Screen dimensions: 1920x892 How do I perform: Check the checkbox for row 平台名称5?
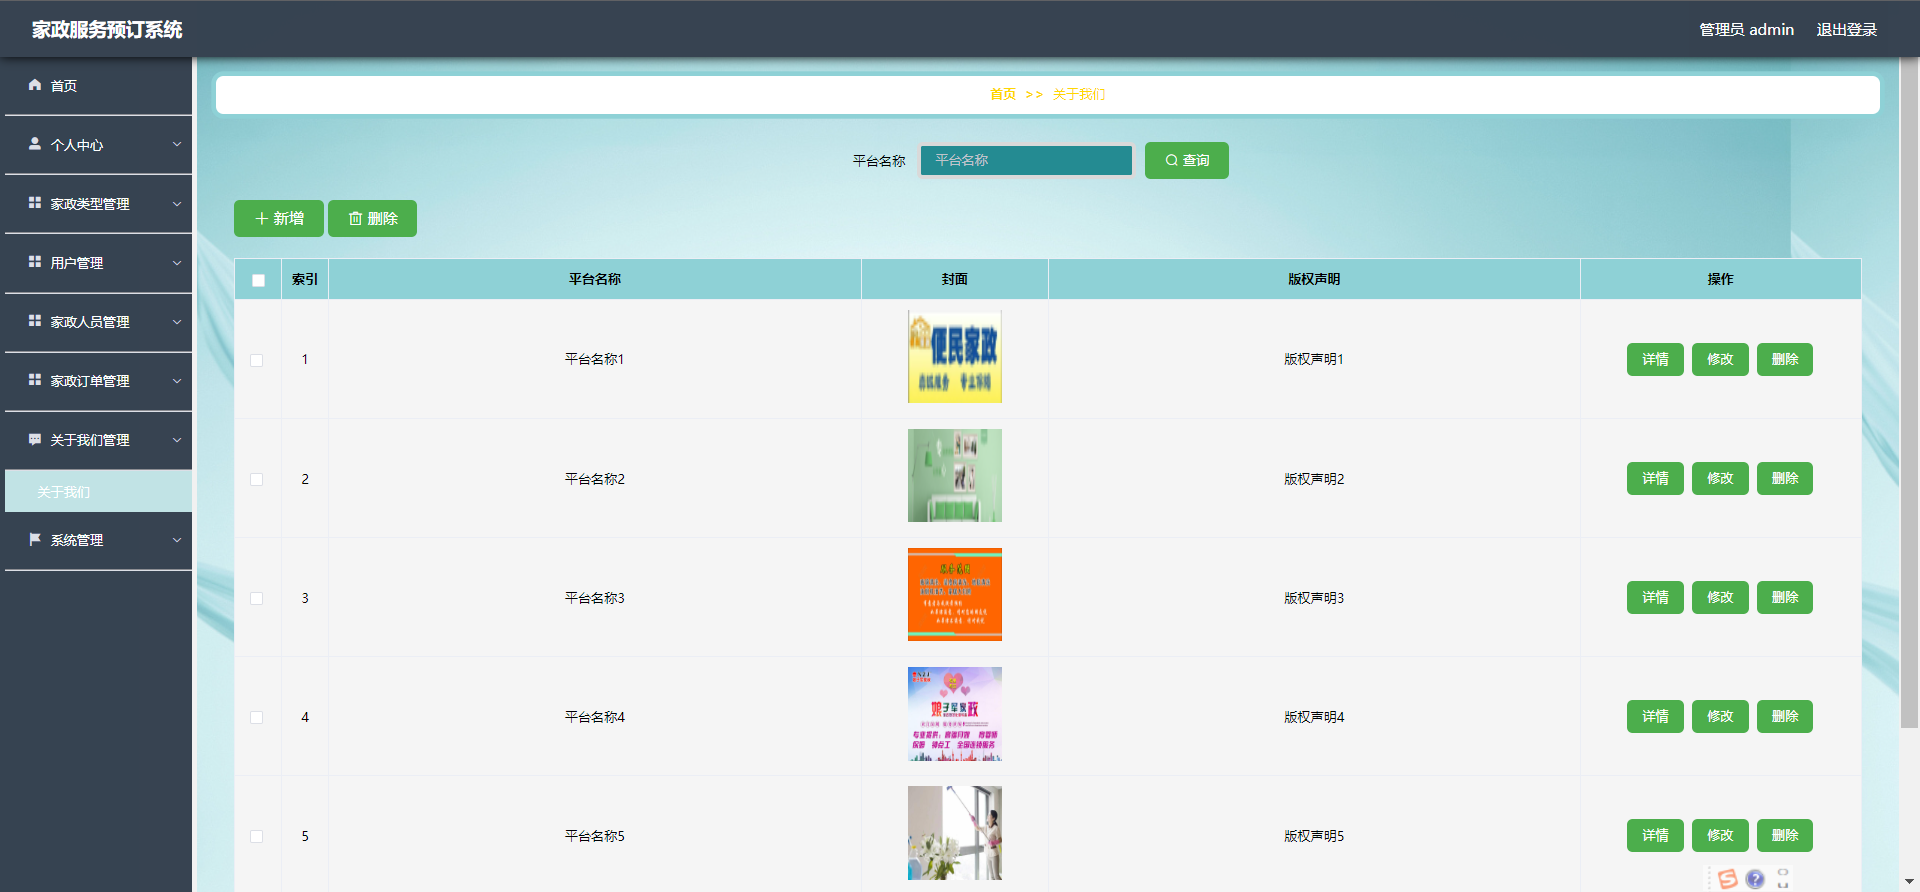pyautogui.click(x=257, y=836)
